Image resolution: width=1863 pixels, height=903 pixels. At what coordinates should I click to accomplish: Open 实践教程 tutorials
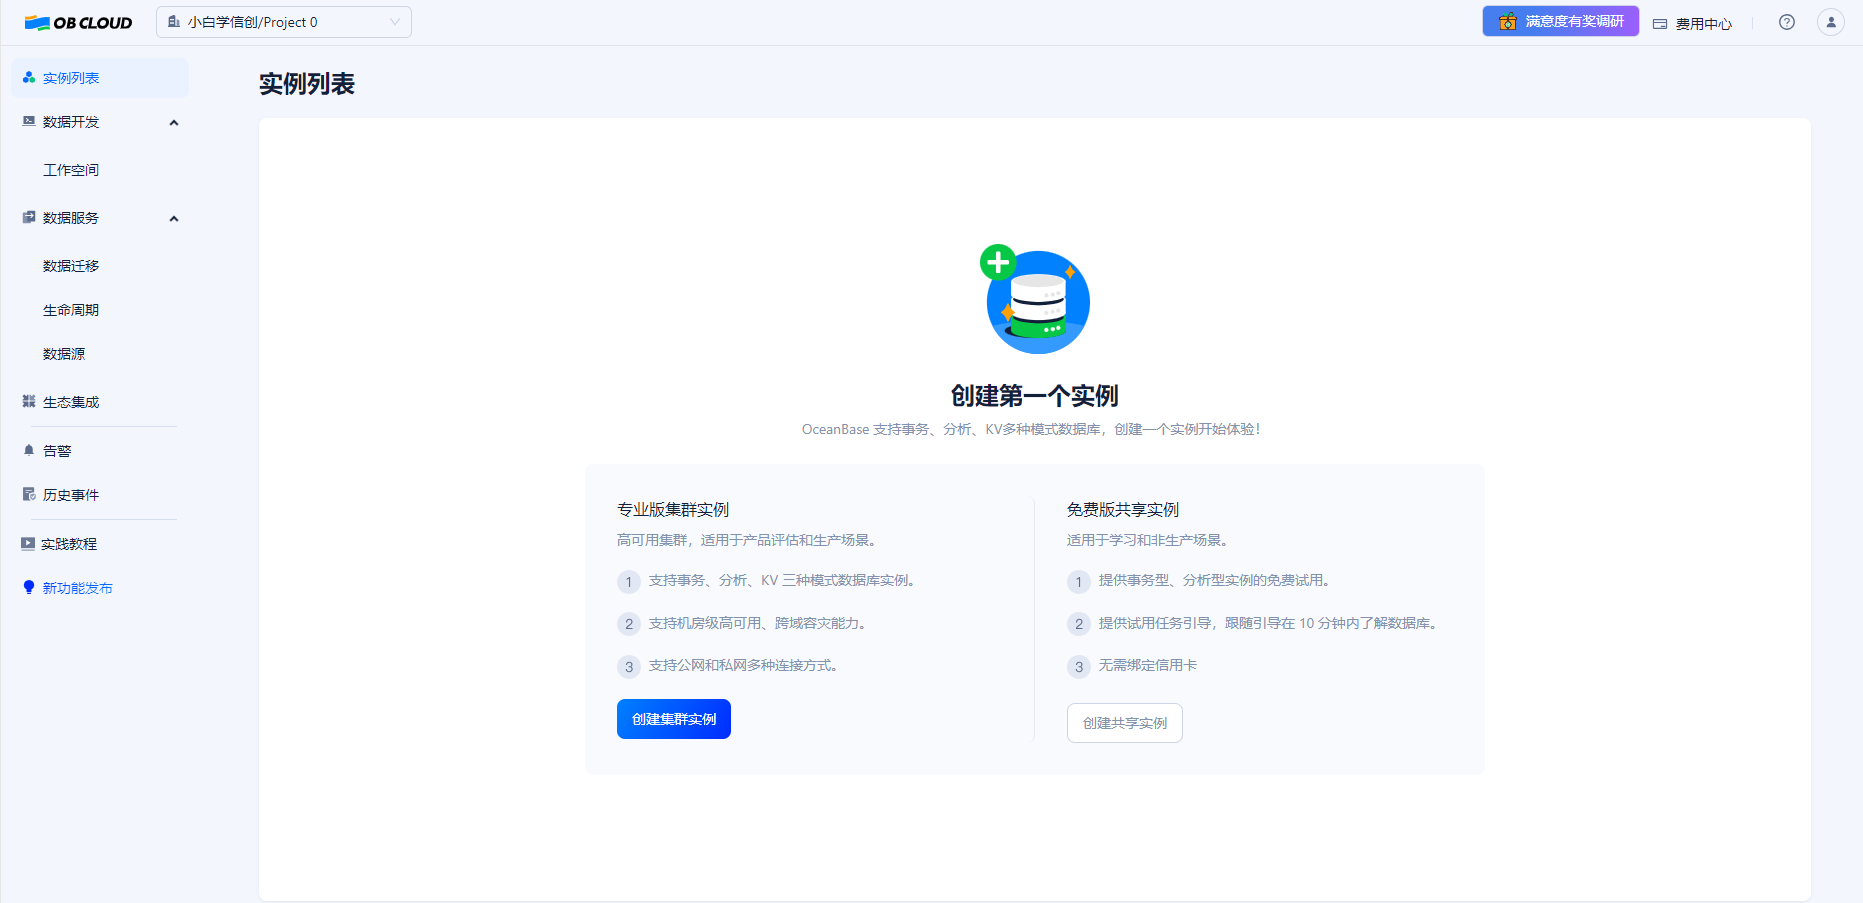pyautogui.click(x=69, y=544)
